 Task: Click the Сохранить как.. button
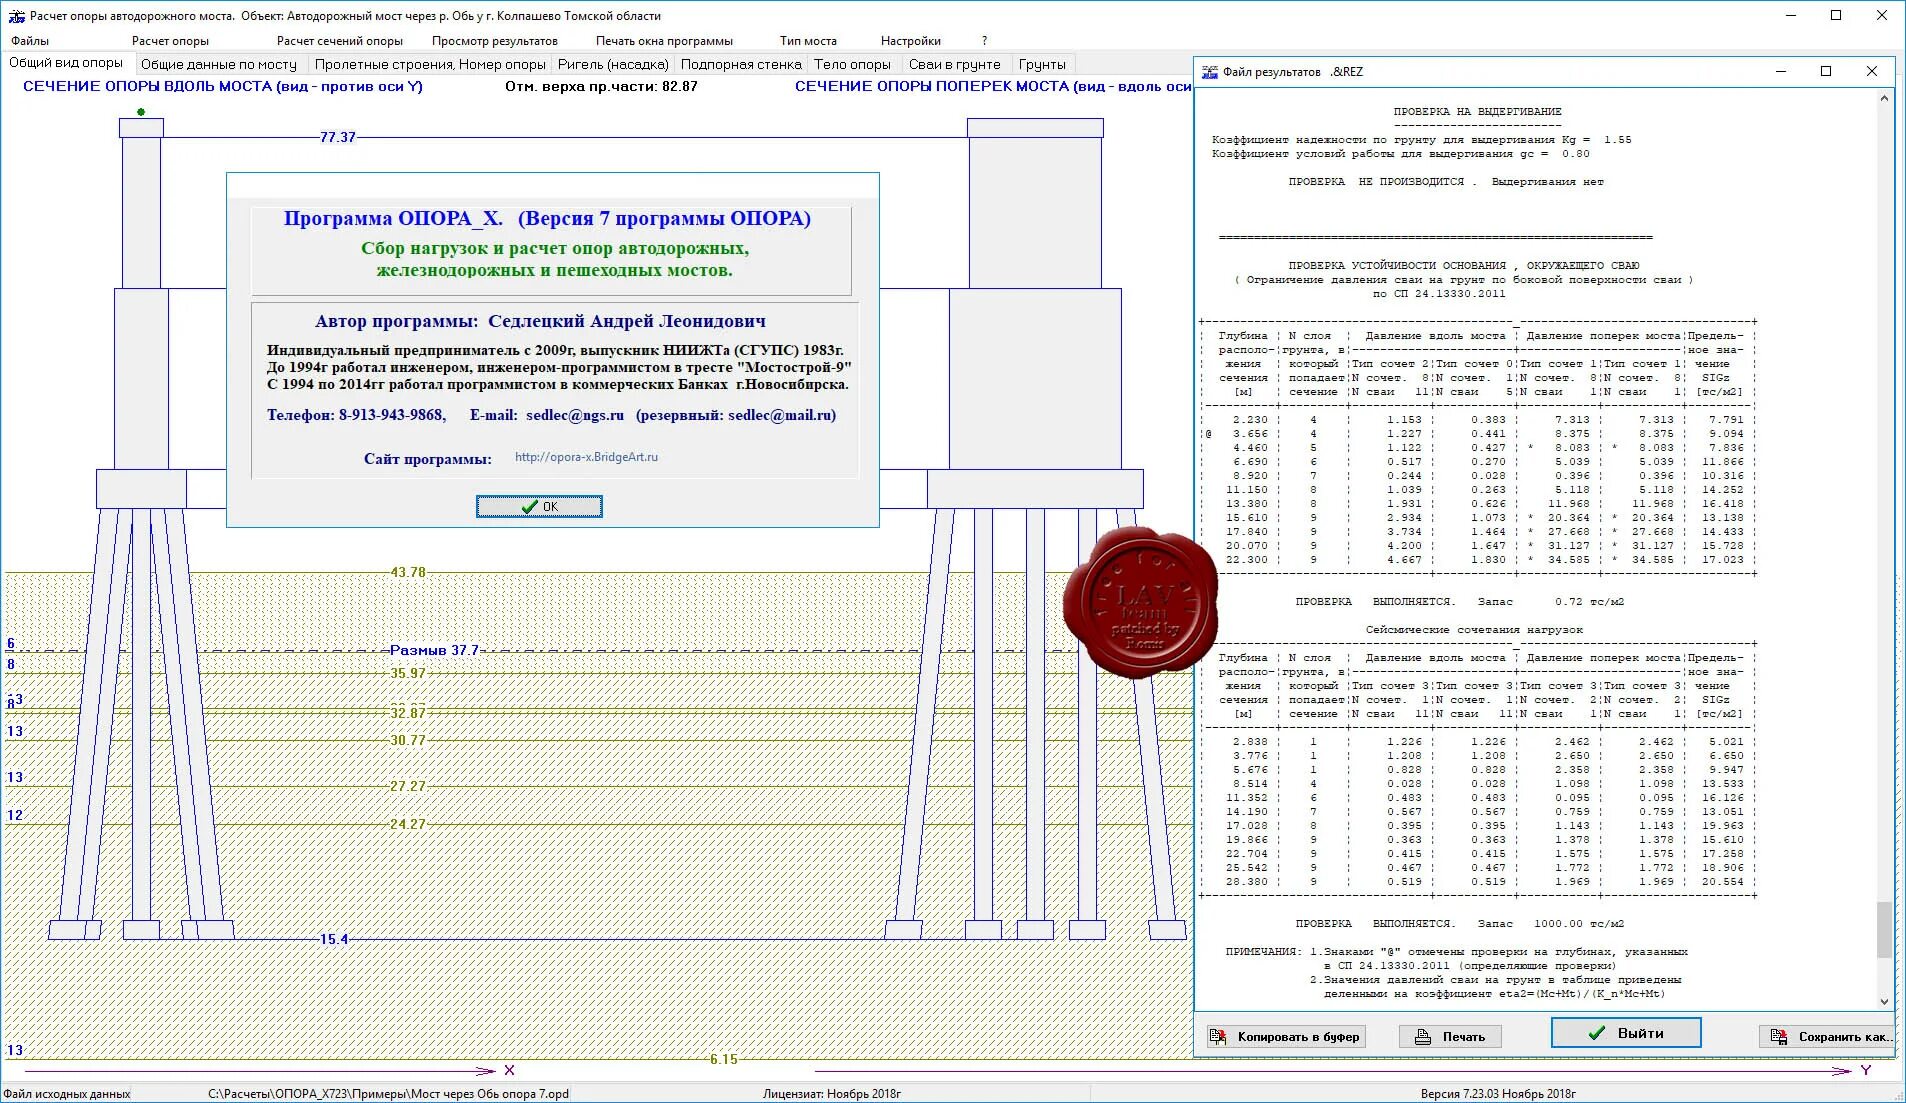[1829, 1037]
